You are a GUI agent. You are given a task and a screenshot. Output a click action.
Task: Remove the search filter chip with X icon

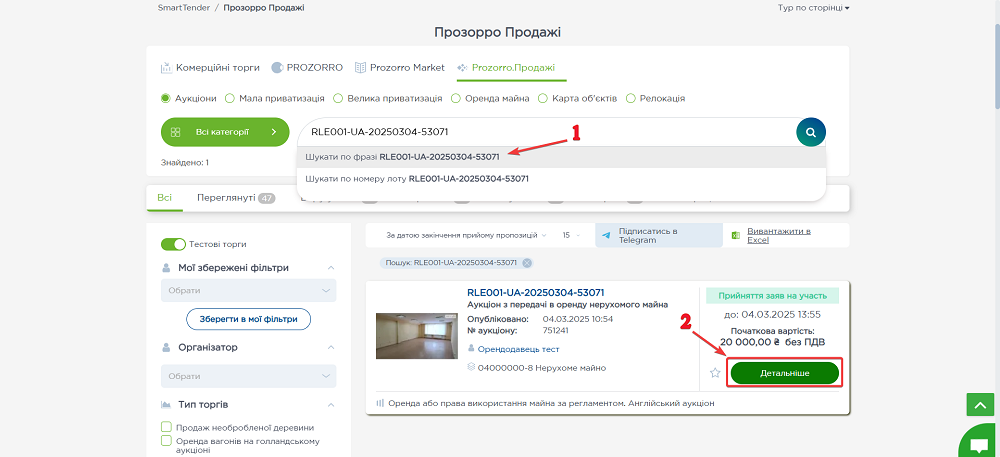[527, 263]
